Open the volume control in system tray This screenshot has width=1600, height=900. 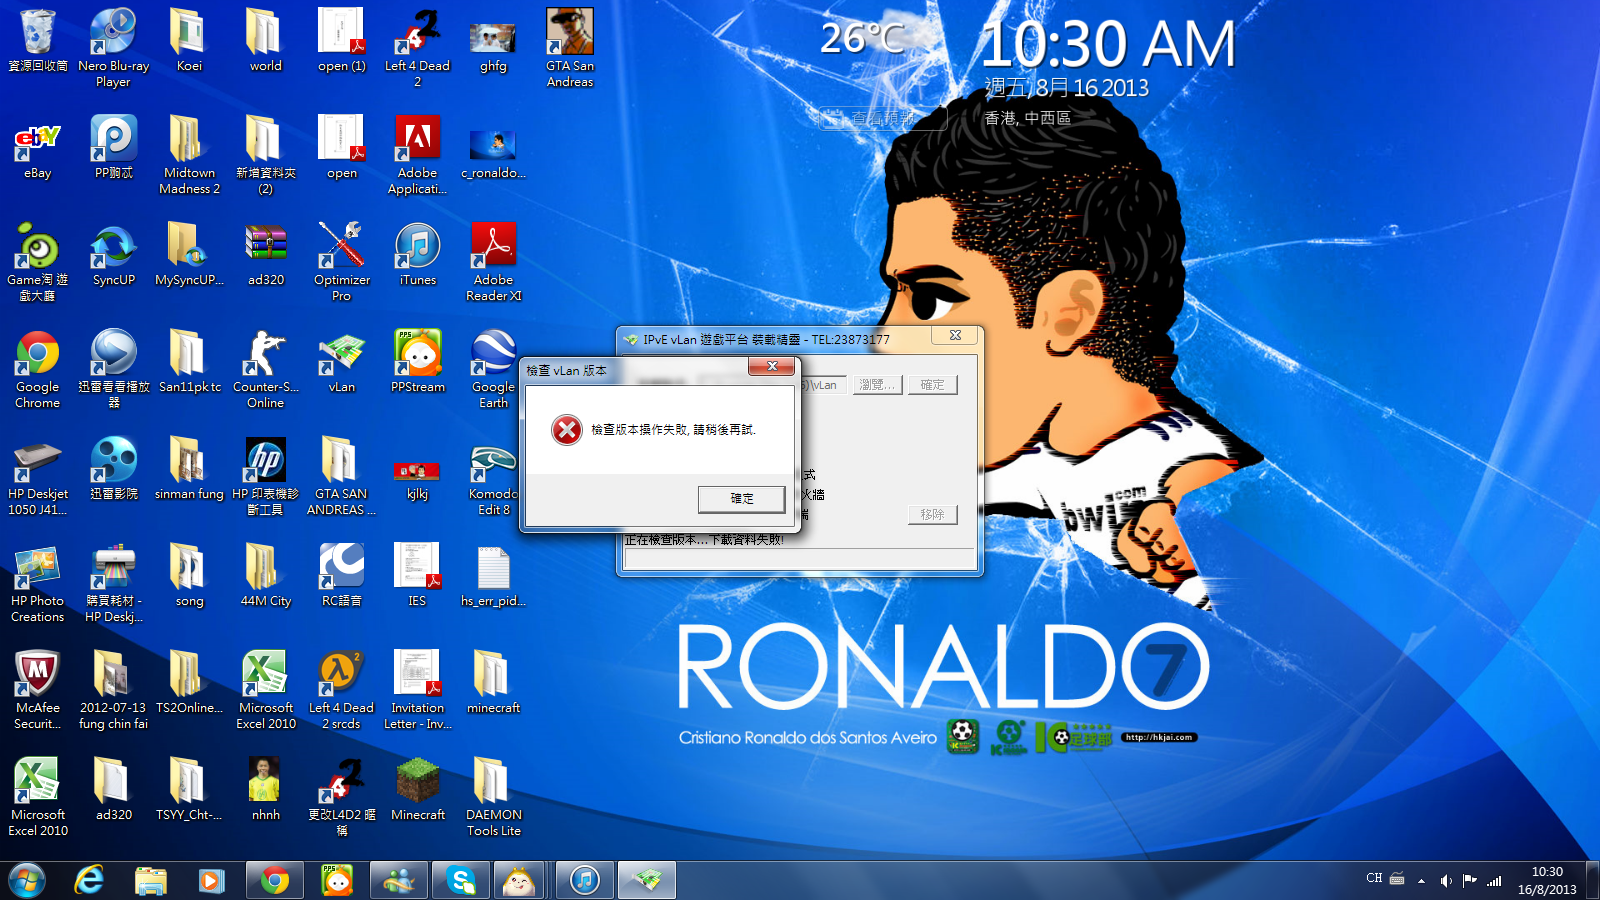coord(1445,881)
